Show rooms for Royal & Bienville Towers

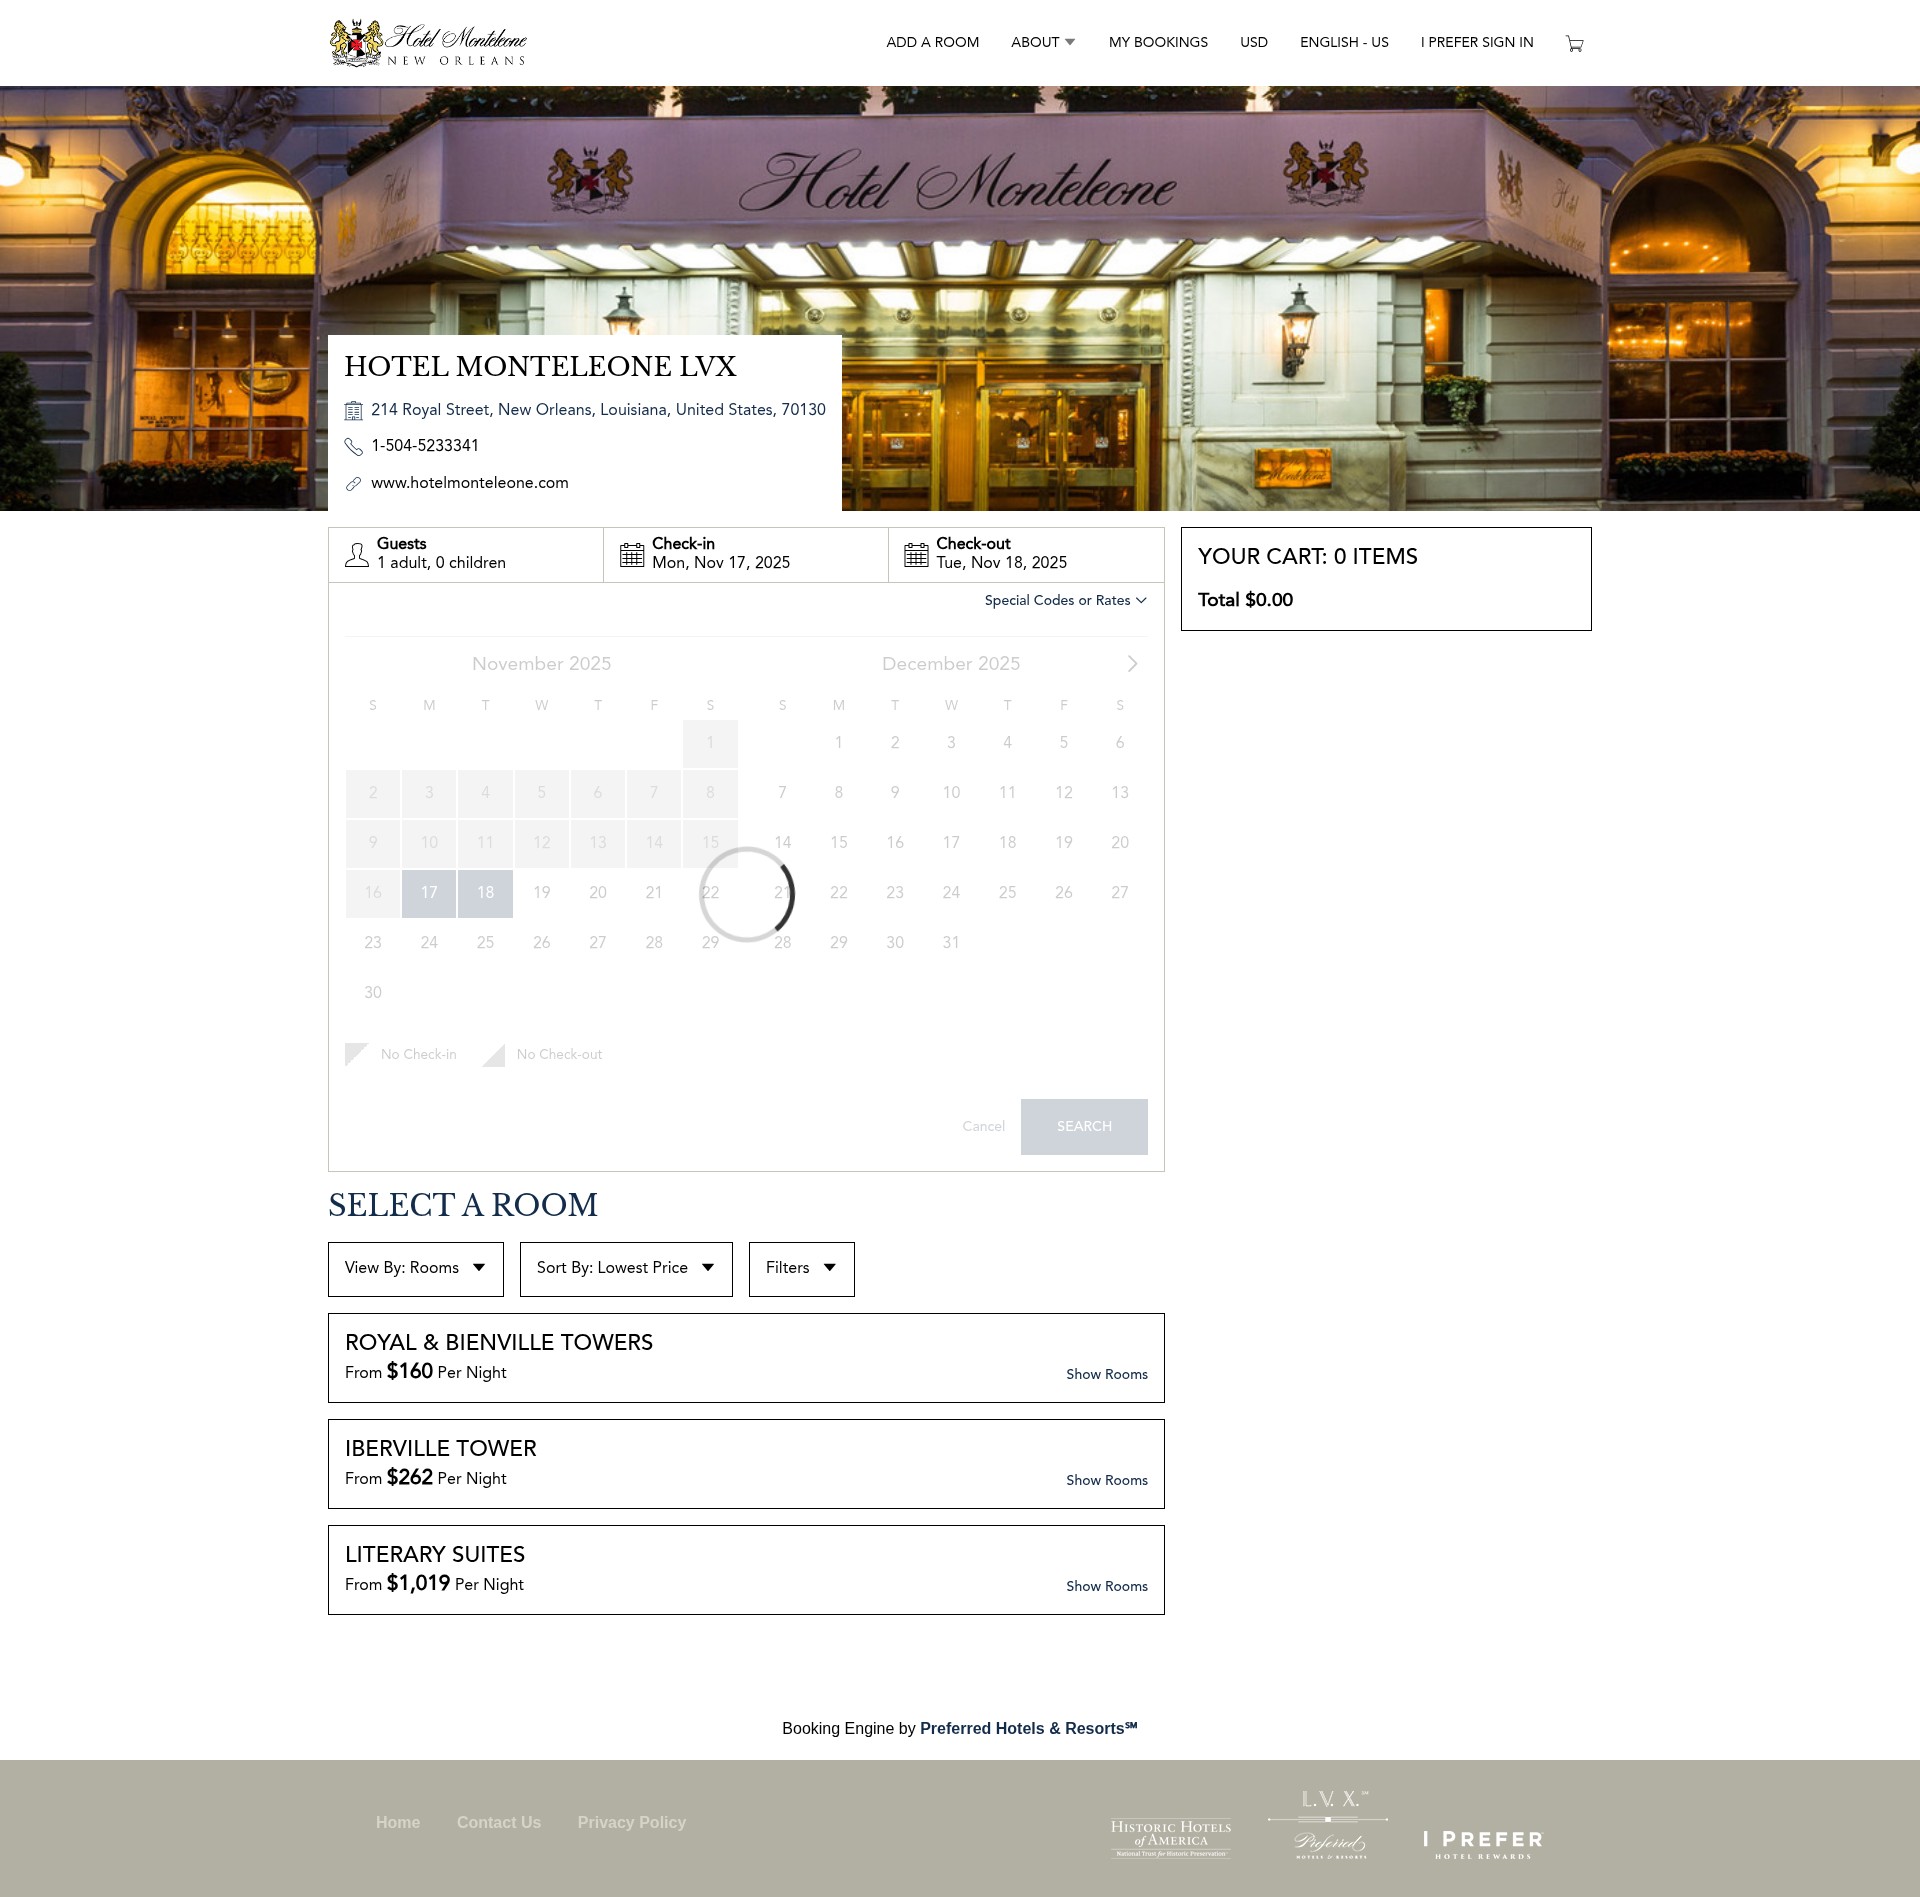point(1106,1374)
